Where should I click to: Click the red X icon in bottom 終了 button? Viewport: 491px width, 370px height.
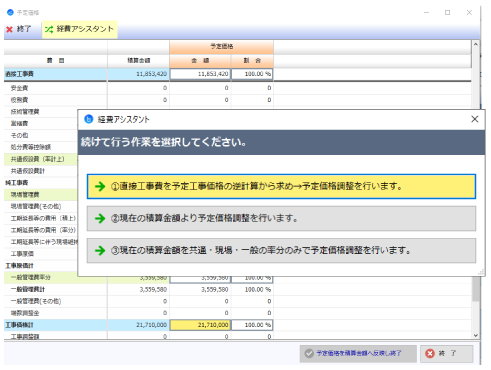click(x=430, y=353)
